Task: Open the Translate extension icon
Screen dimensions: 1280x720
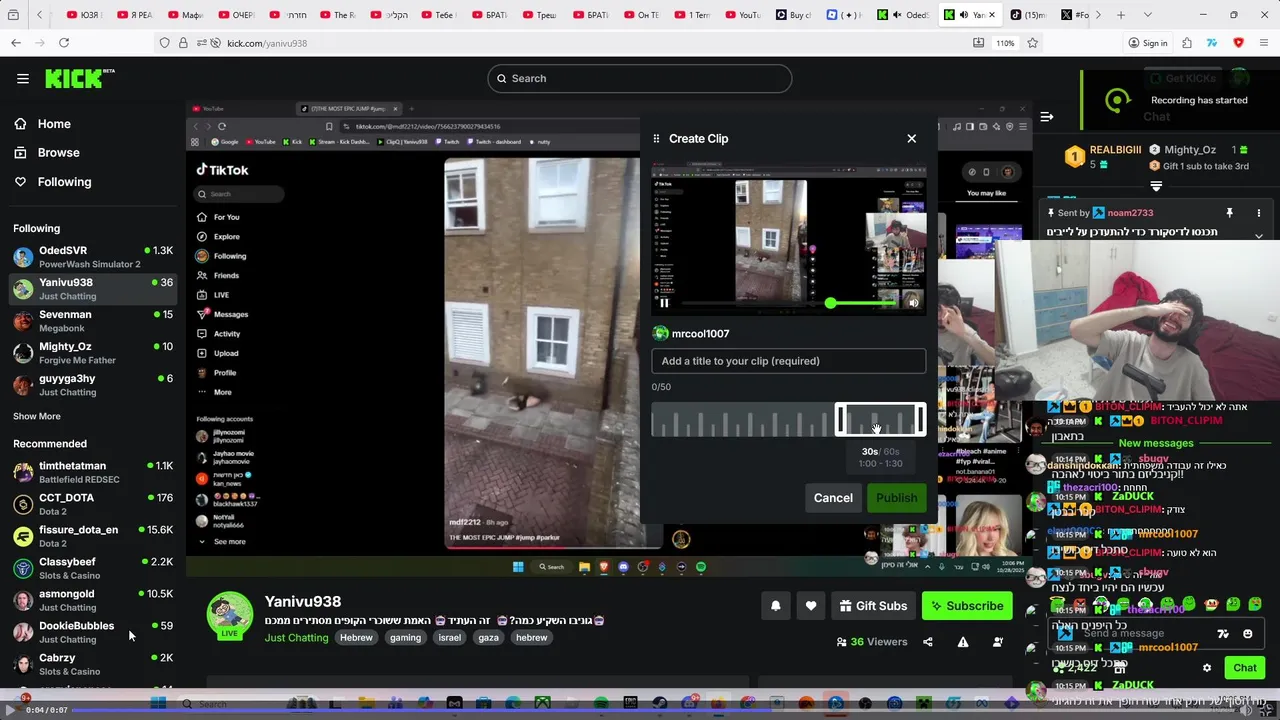Action: coord(1212,43)
